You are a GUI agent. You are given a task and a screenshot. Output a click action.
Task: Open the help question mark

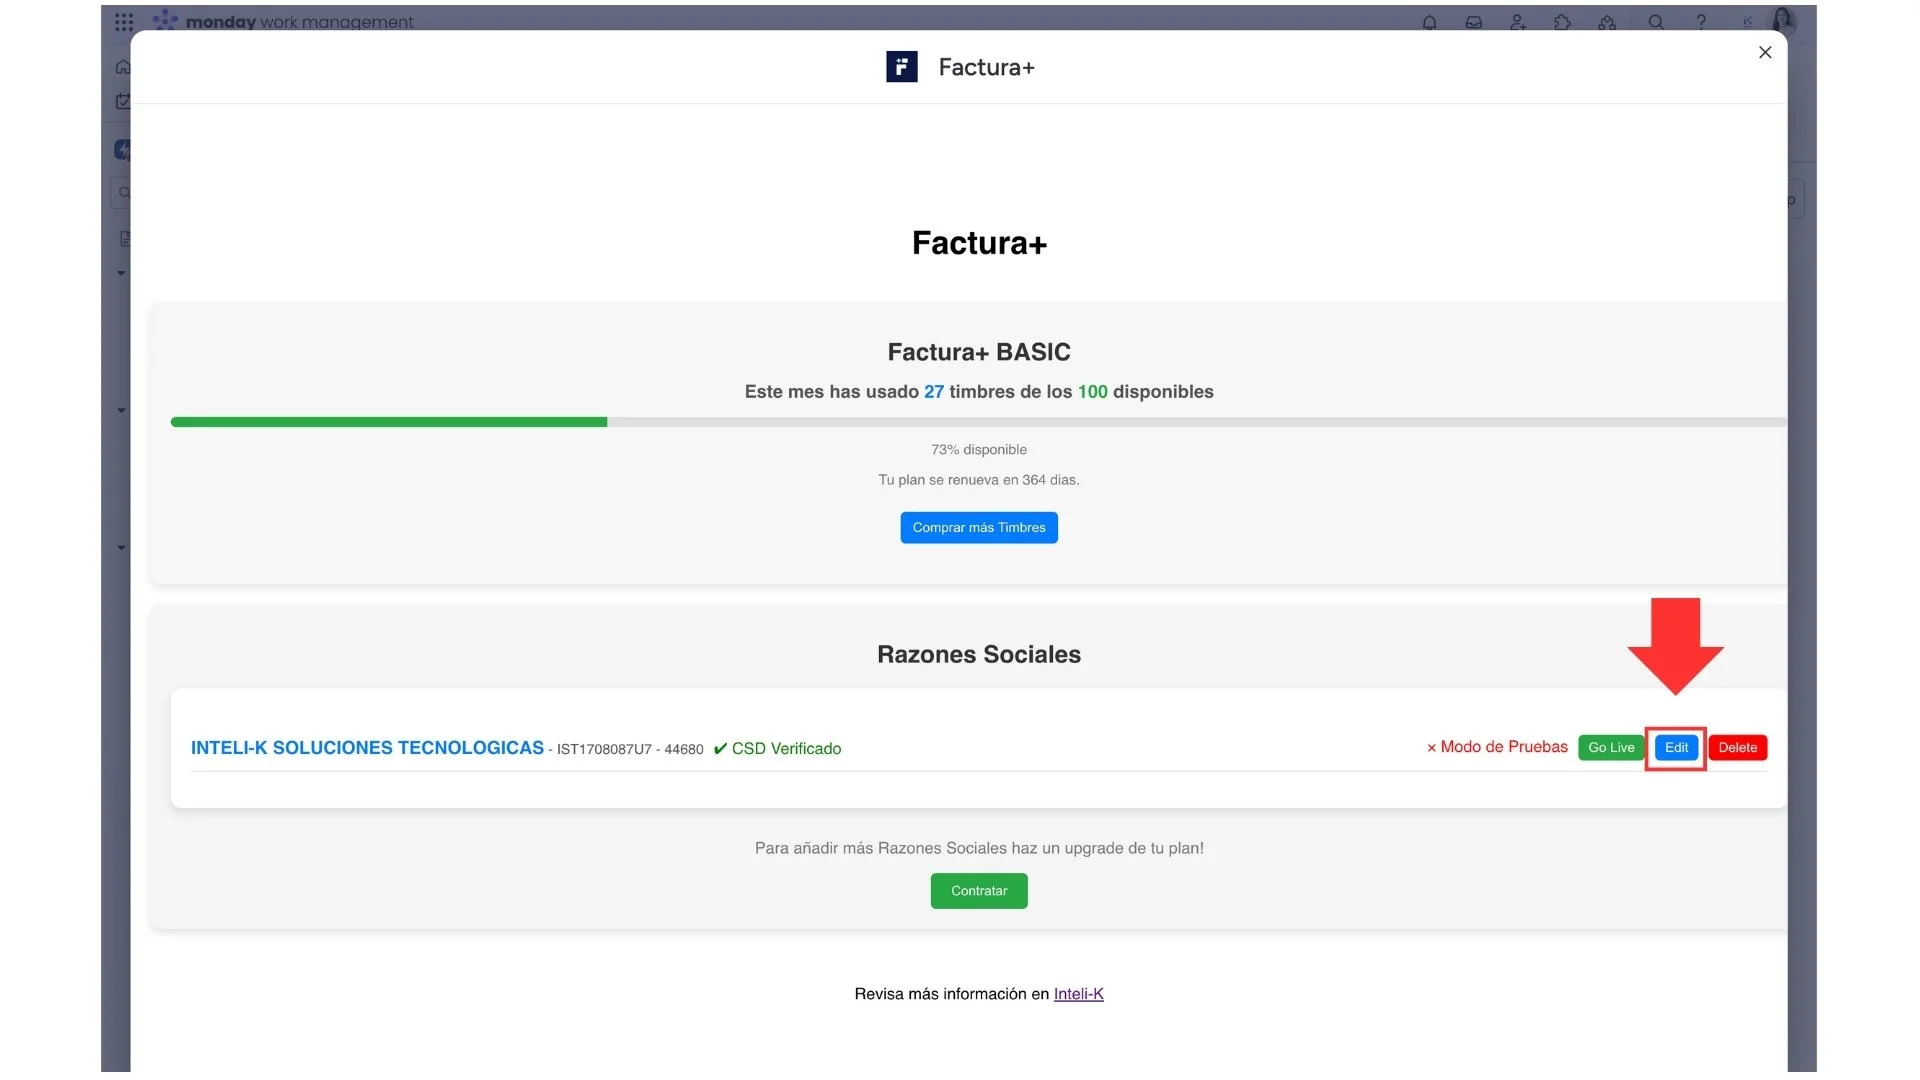(1701, 22)
